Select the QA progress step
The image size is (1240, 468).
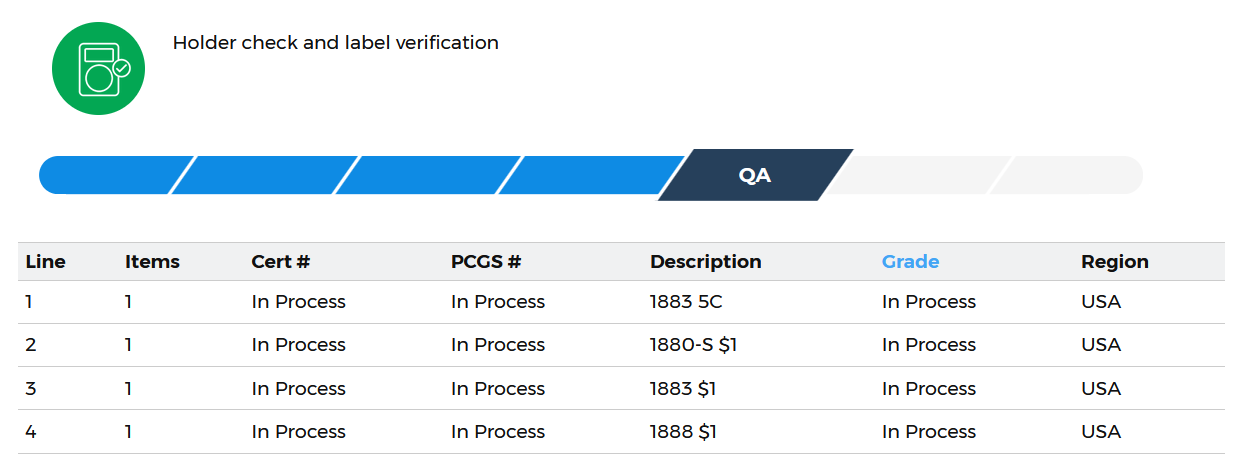click(755, 175)
